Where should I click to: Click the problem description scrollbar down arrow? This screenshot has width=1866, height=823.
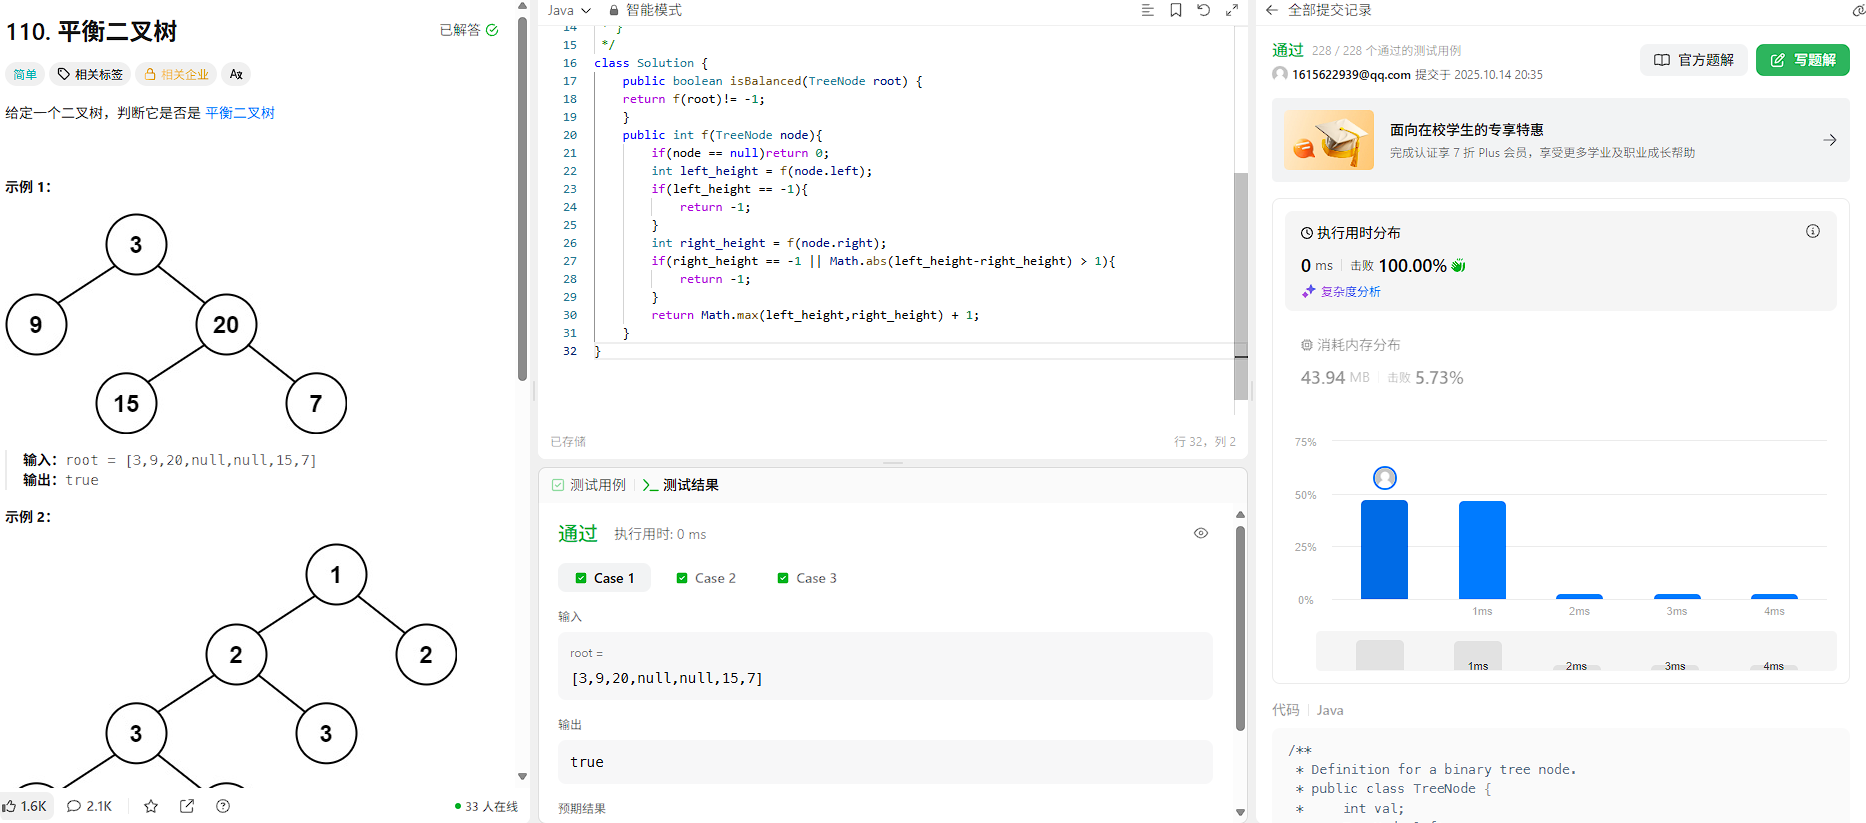click(x=522, y=776)
